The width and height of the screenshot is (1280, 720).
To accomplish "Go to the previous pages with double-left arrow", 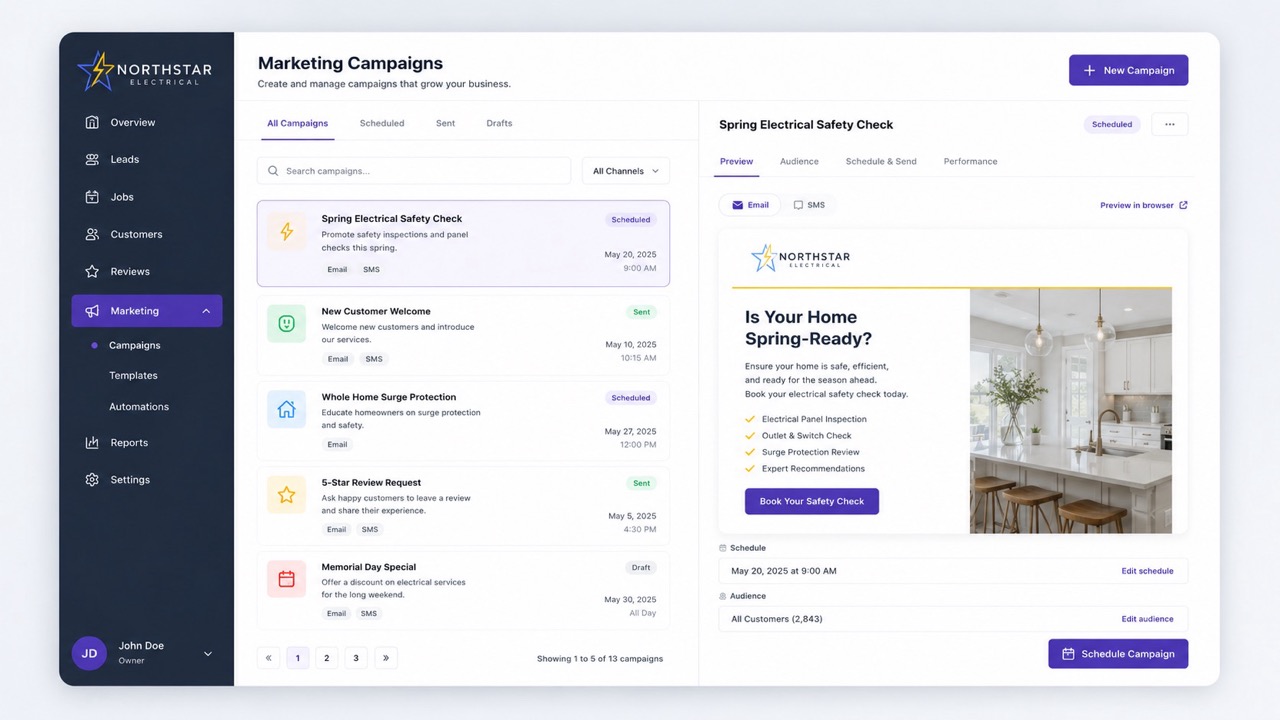I will (x=268, y=658).
